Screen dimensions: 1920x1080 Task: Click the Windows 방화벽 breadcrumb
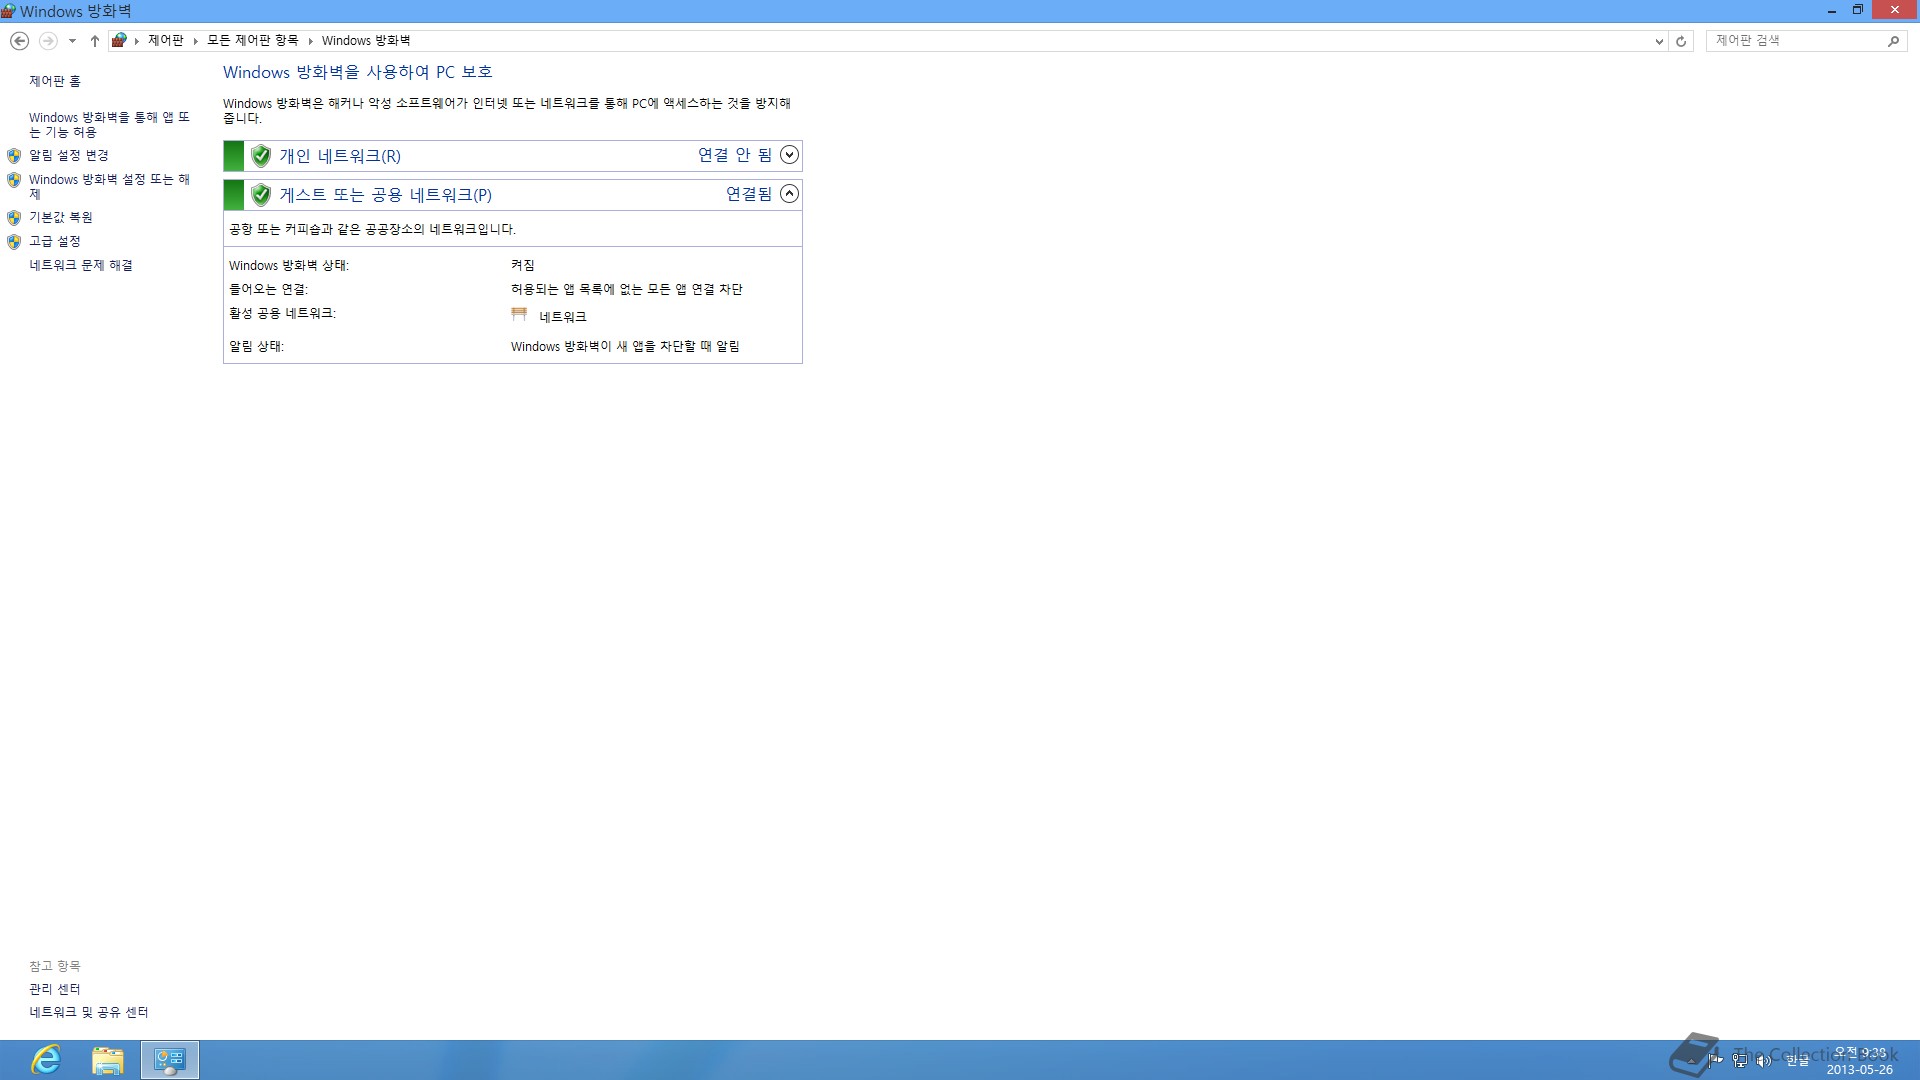(366, 40)
